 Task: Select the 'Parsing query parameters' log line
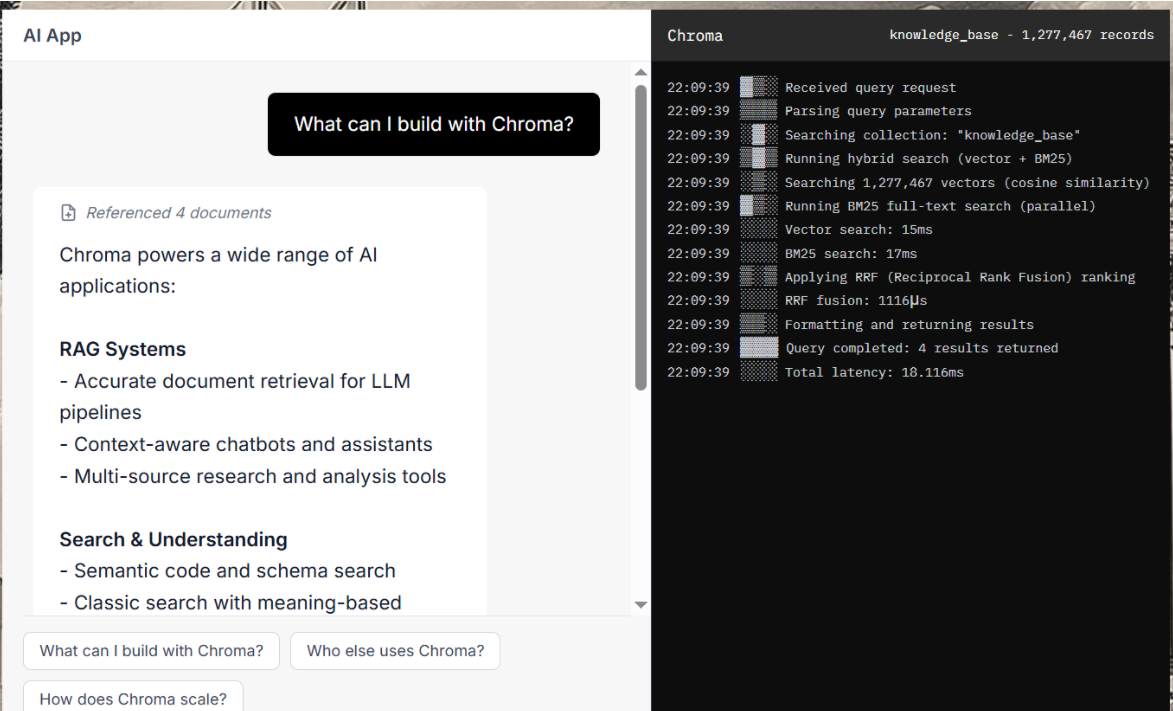point(878,111)
